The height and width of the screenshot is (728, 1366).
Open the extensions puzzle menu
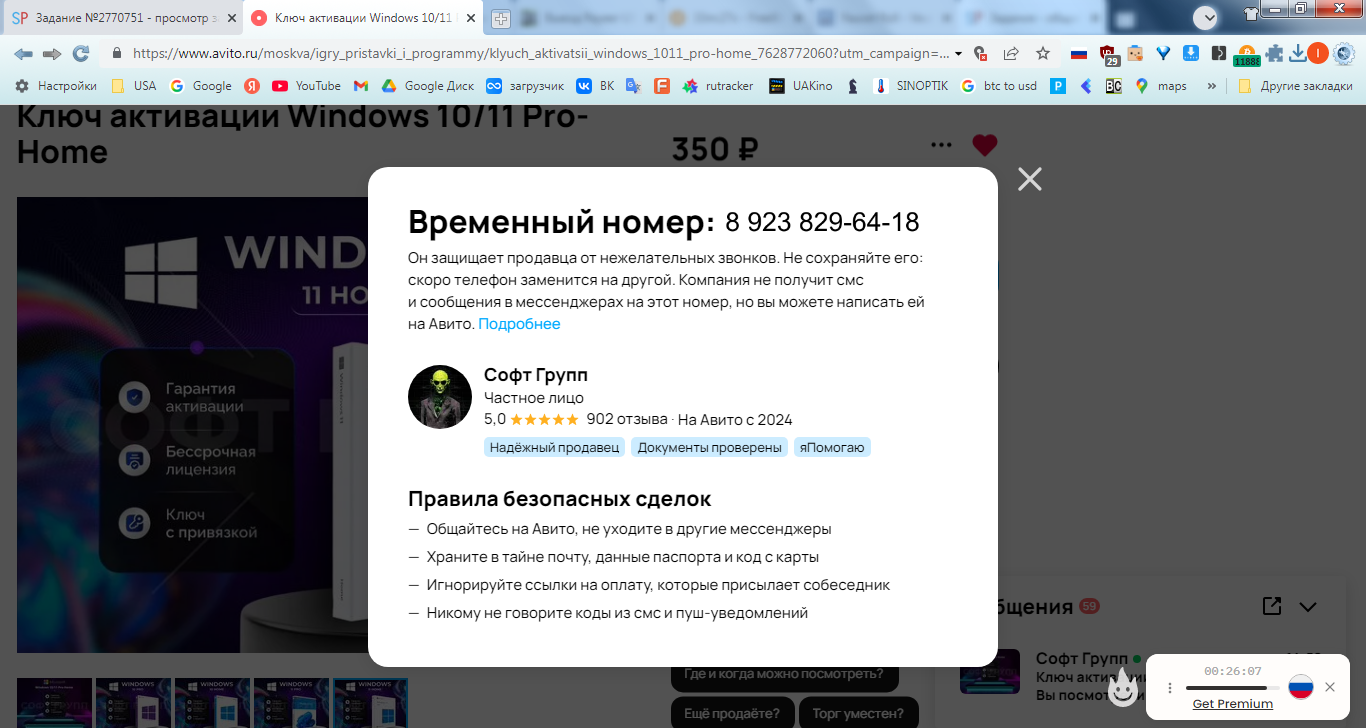point(1274,54)
